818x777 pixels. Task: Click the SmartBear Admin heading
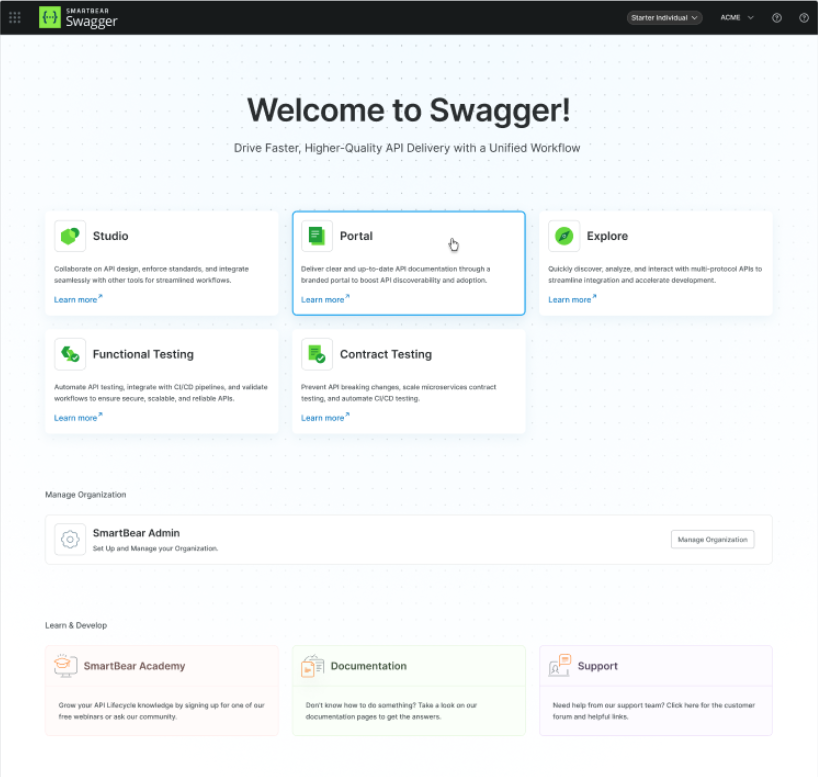click(136, 533)
